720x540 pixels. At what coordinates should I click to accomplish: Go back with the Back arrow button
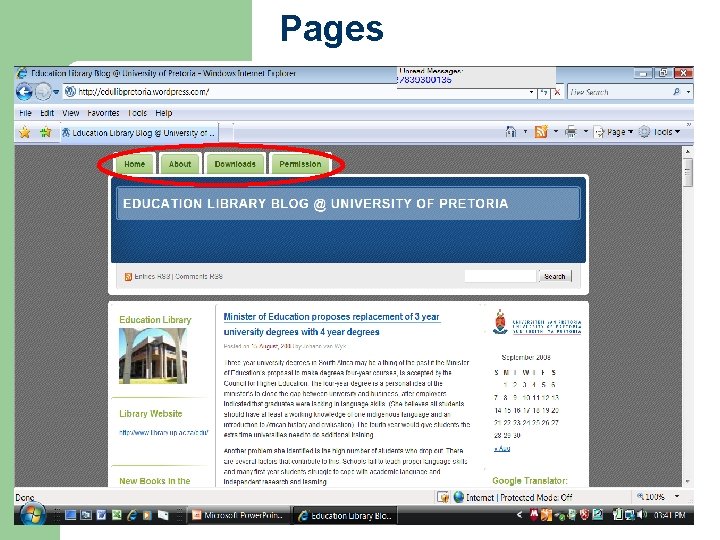point(24,92)
